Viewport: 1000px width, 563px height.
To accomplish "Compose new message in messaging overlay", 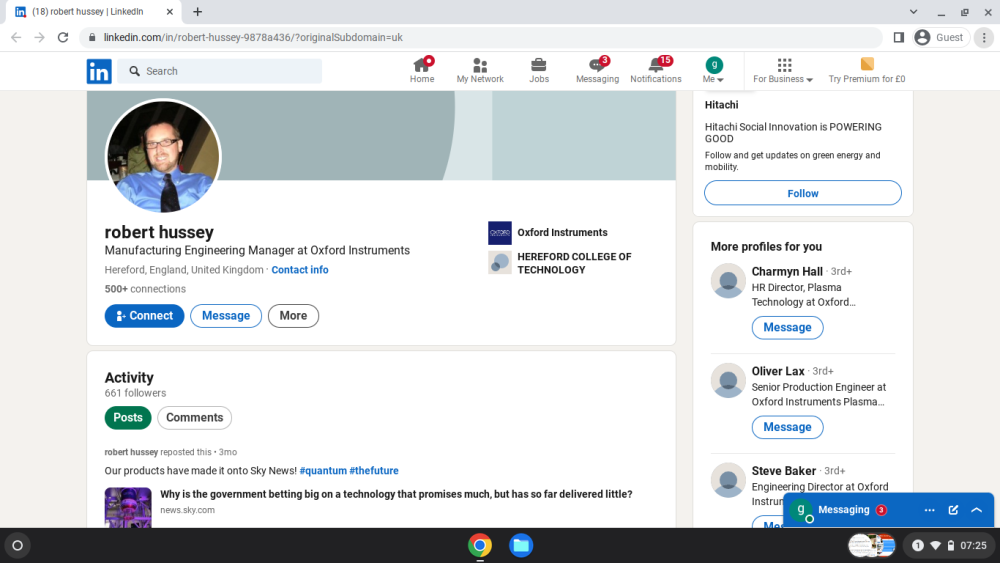I will coord(953,510).
